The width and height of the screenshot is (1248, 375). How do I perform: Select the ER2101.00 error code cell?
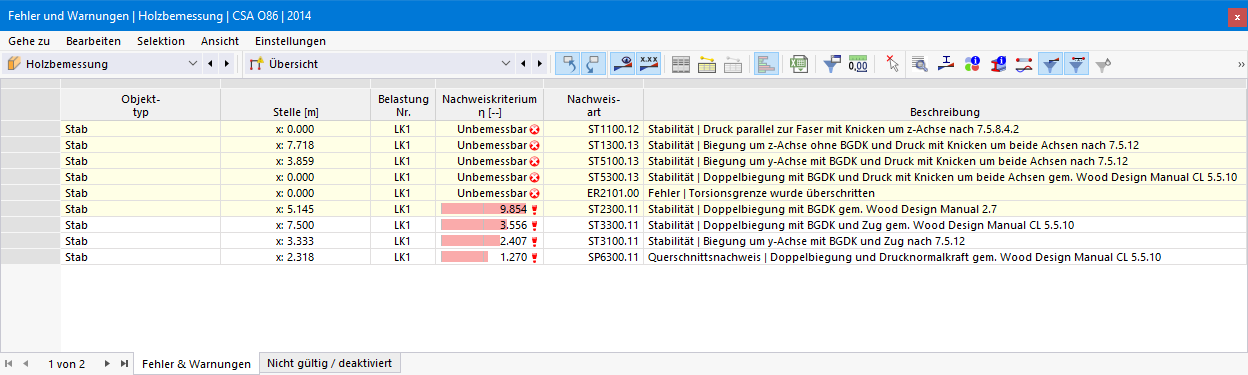pyautogui.click(x=594, y=193)
